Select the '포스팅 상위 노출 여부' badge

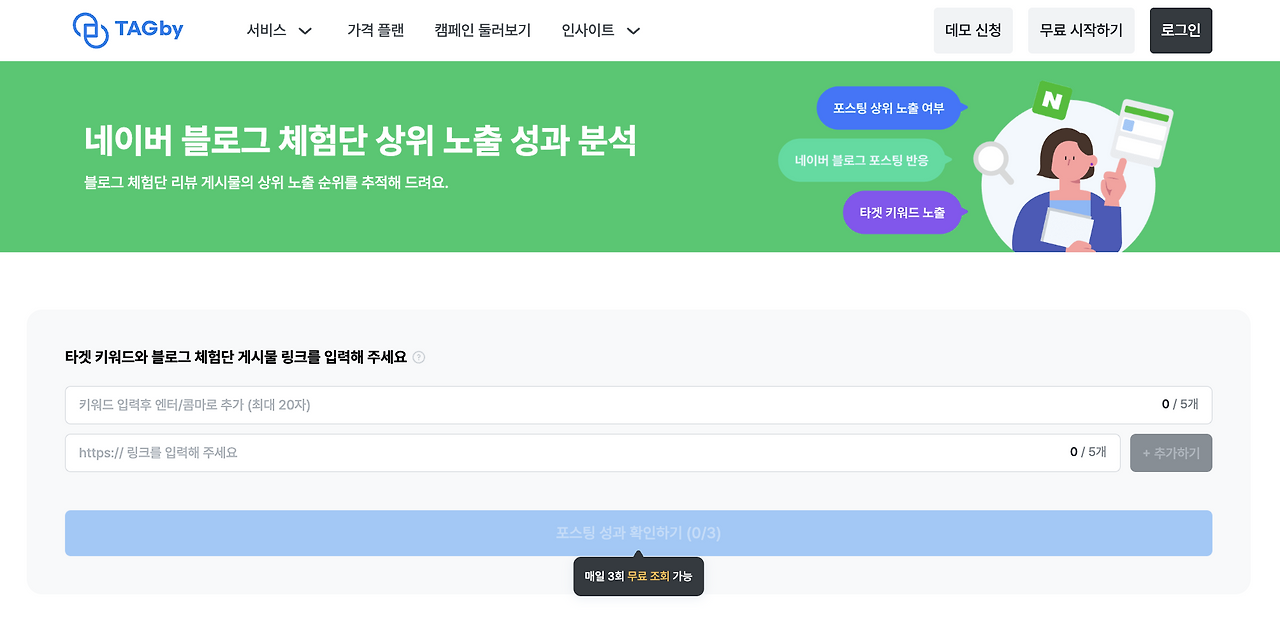[x=888, y=108]
